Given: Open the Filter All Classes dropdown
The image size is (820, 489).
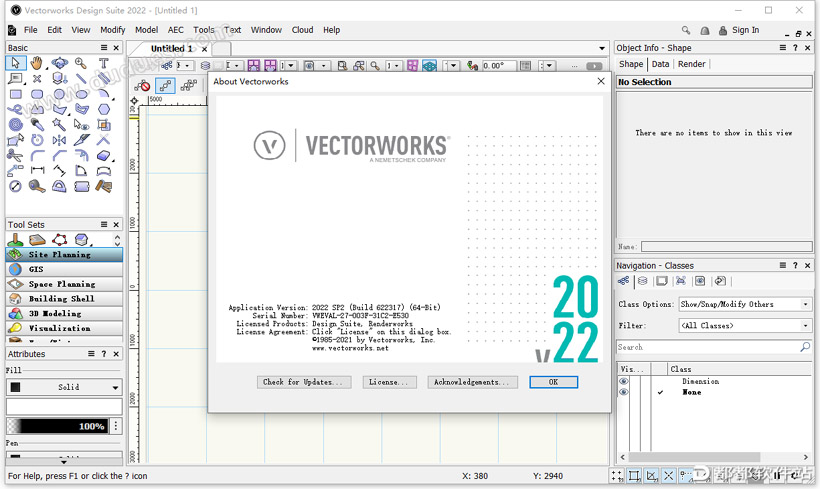Looking at the screenshot, I should [745, 325].
